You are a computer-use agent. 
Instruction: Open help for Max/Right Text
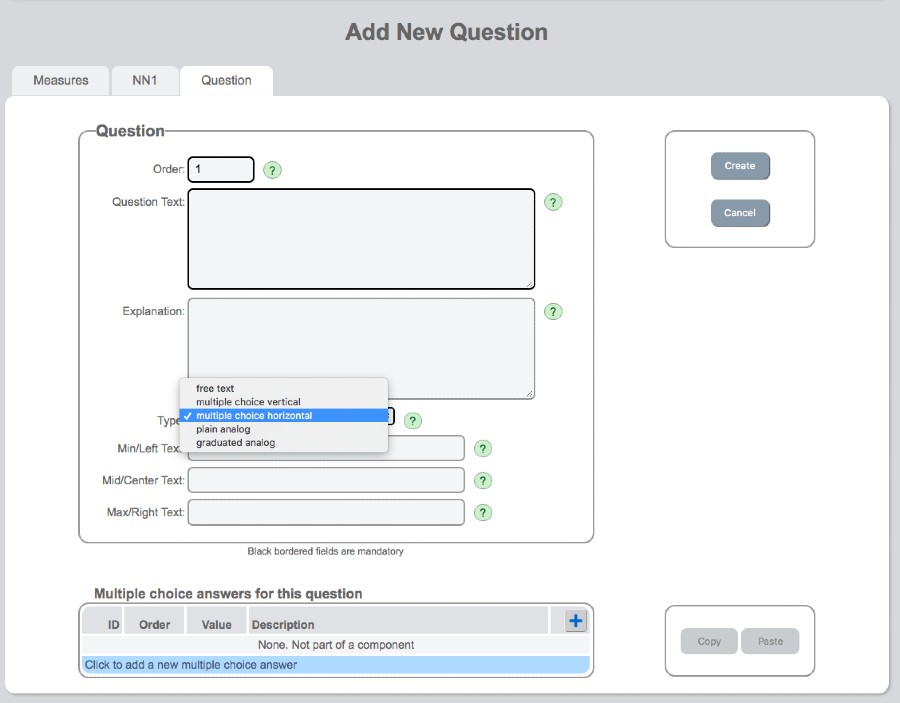(483, 512)
